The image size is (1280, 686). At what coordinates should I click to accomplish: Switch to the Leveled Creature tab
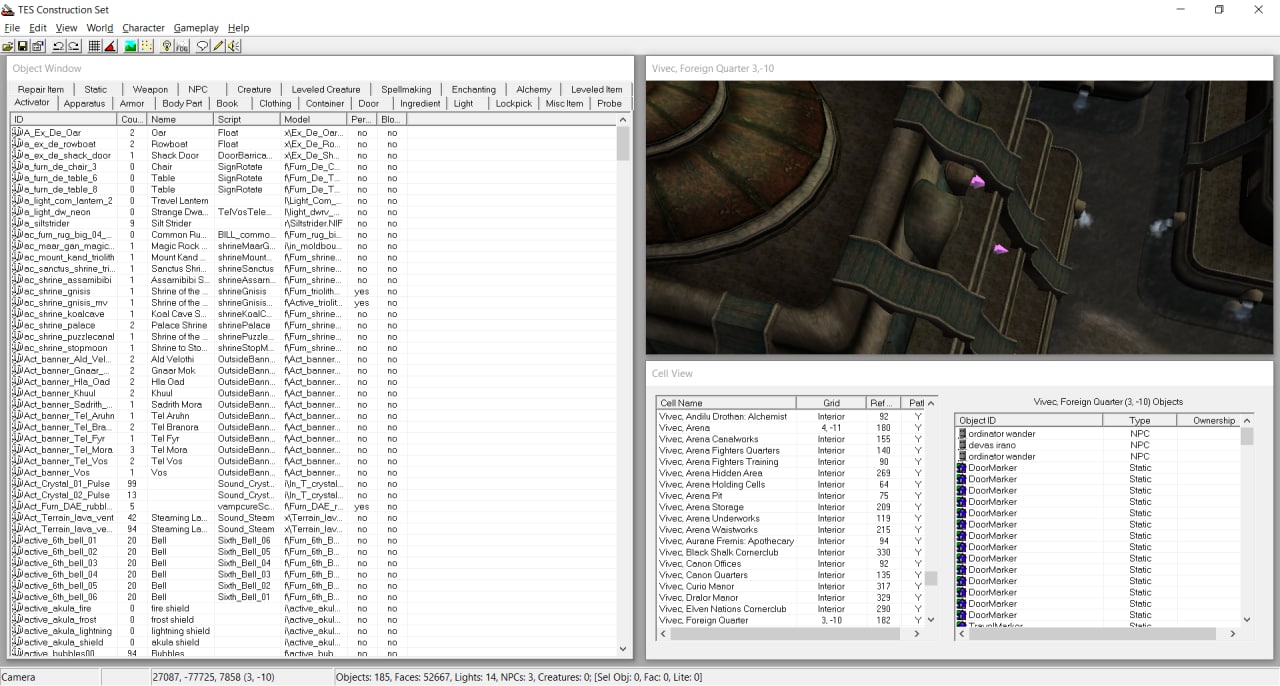(x=326, y=89)
